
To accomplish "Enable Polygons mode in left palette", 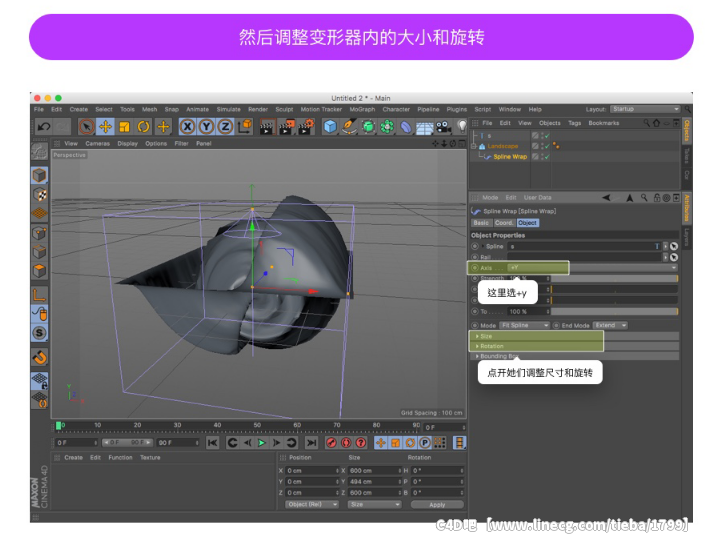I will (40, 271).
